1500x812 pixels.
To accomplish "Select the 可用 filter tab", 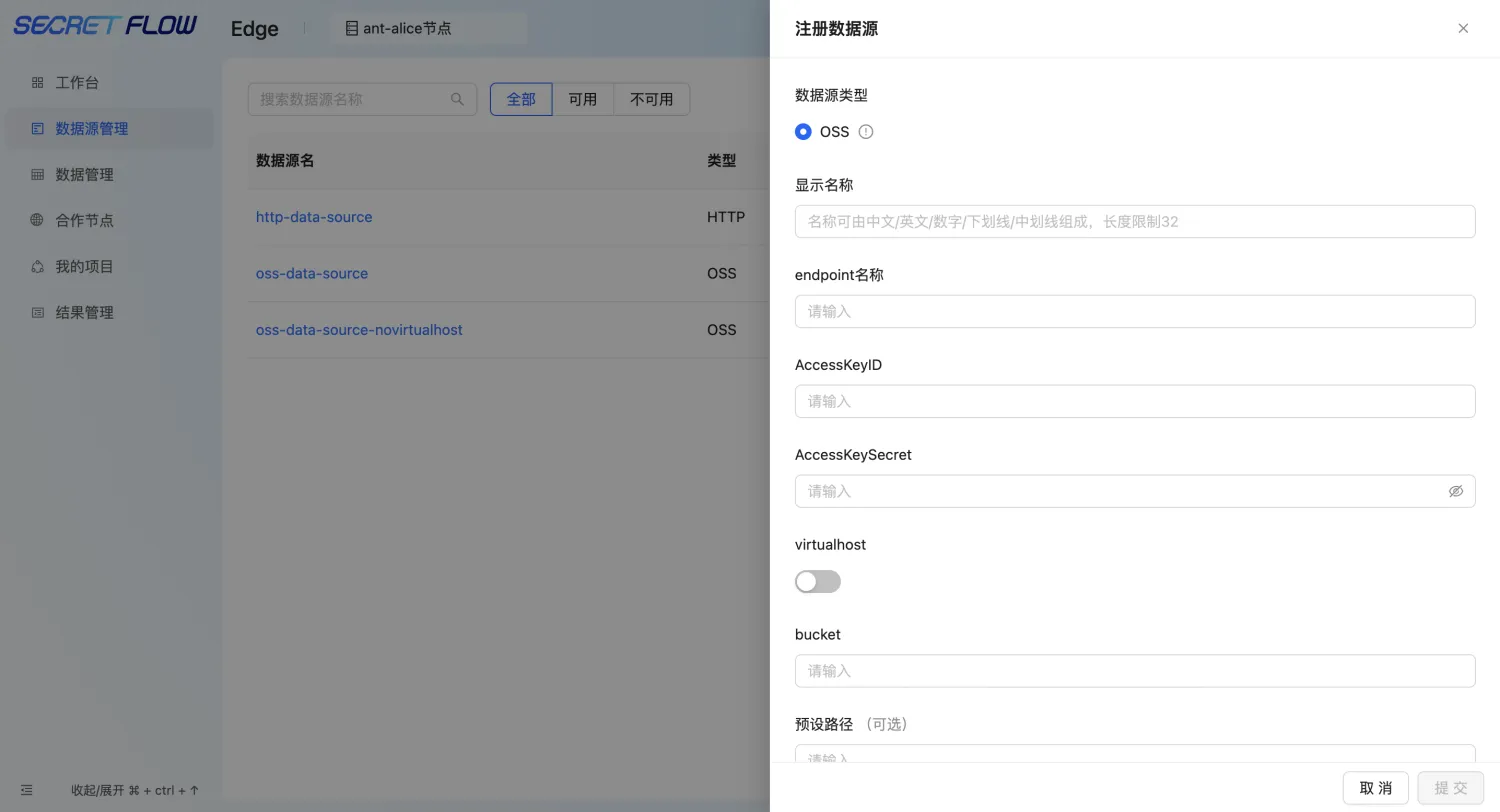I will coord(583,99).
